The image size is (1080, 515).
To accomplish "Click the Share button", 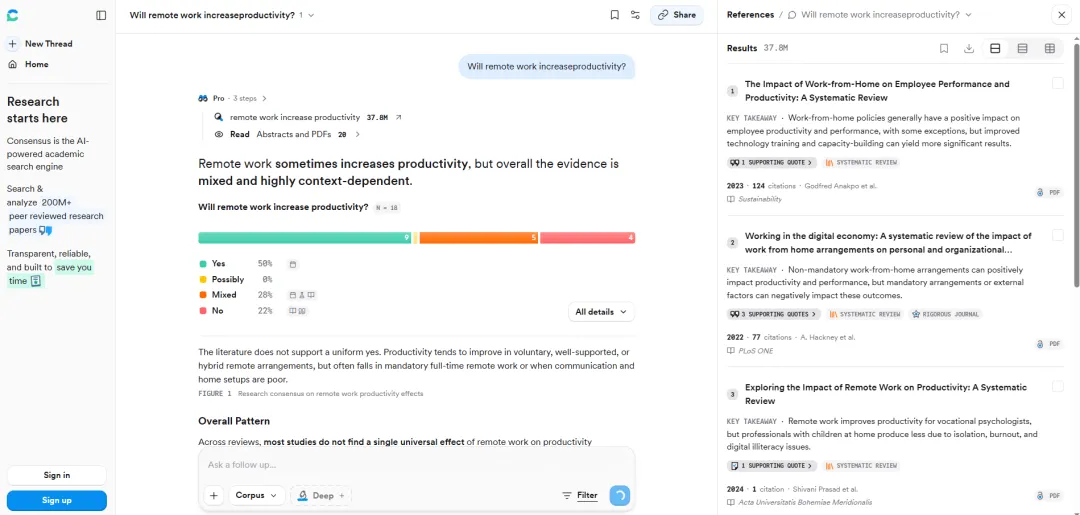I will click(676, 15).
